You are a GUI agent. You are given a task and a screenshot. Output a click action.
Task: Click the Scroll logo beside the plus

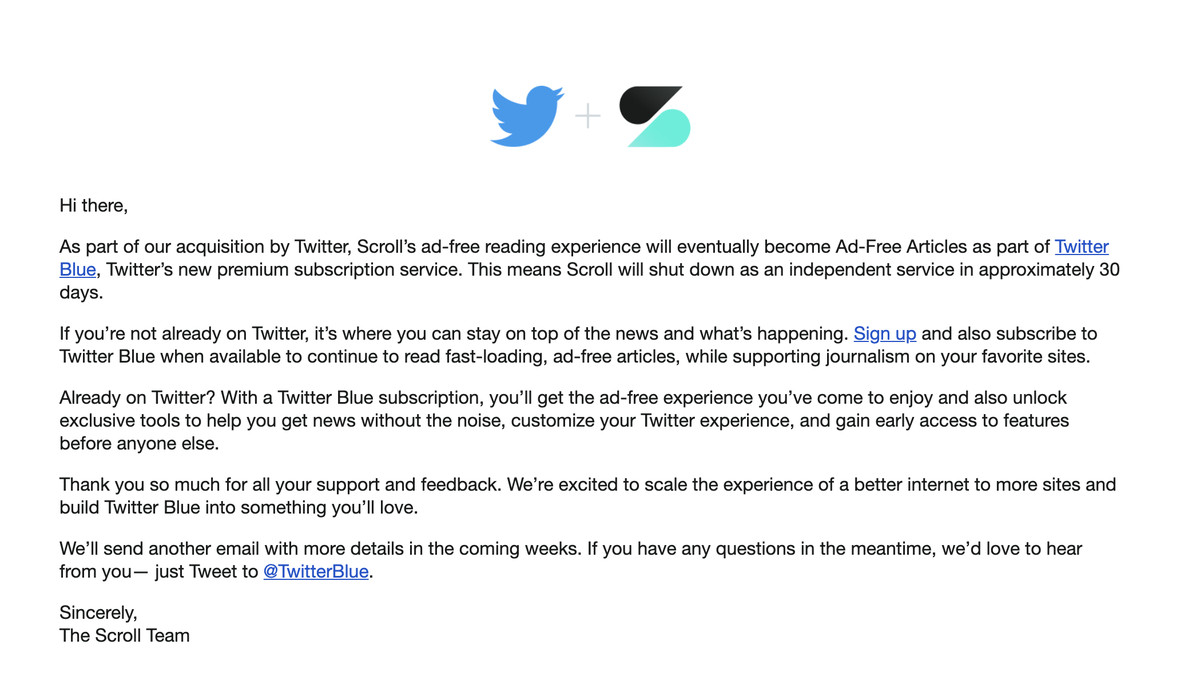[x=655, y=117]
